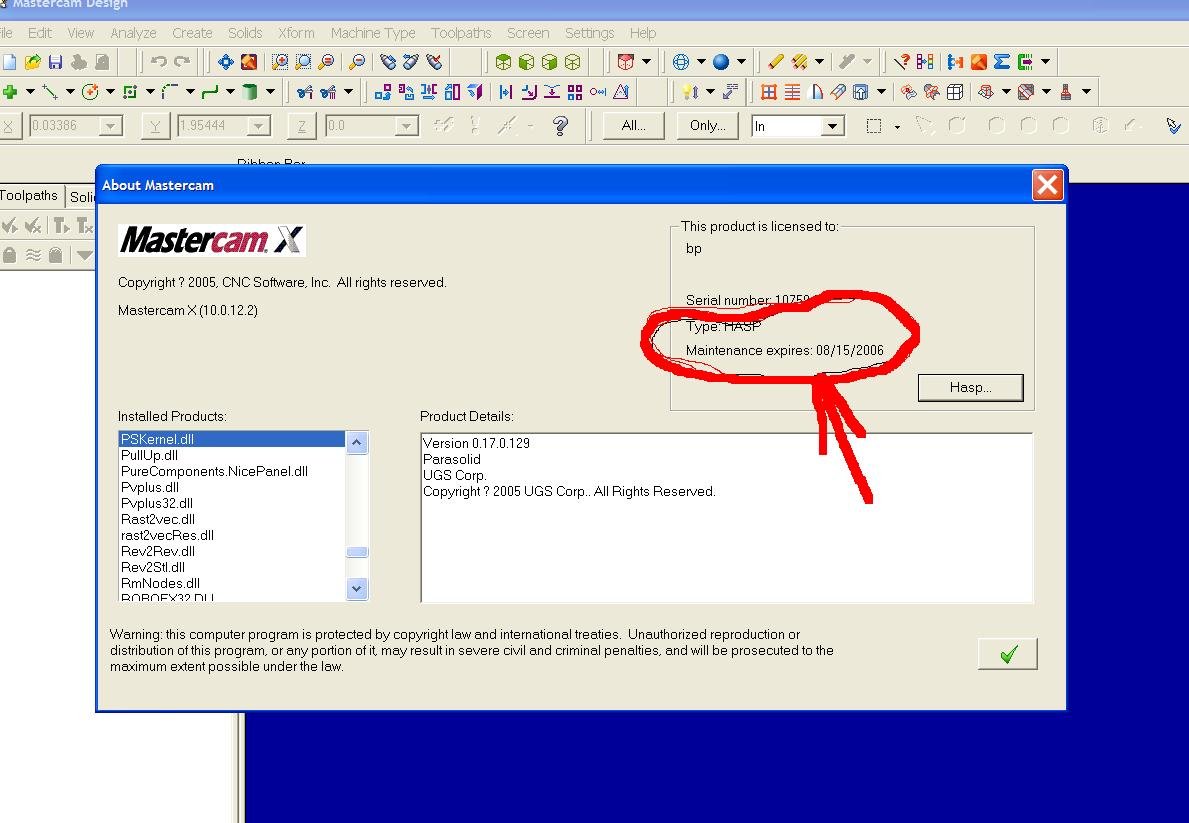Open the dropdown next to the red cube icon

pyautogui.click(x=646, y=61)
